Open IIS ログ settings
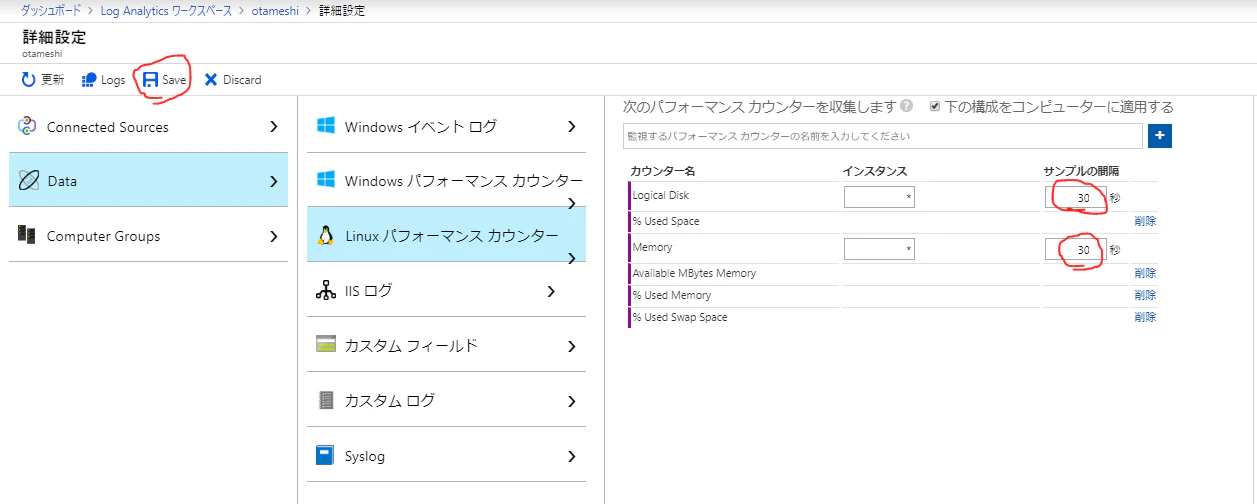Screen dimensions: 1257x504 tap(446, 291)
